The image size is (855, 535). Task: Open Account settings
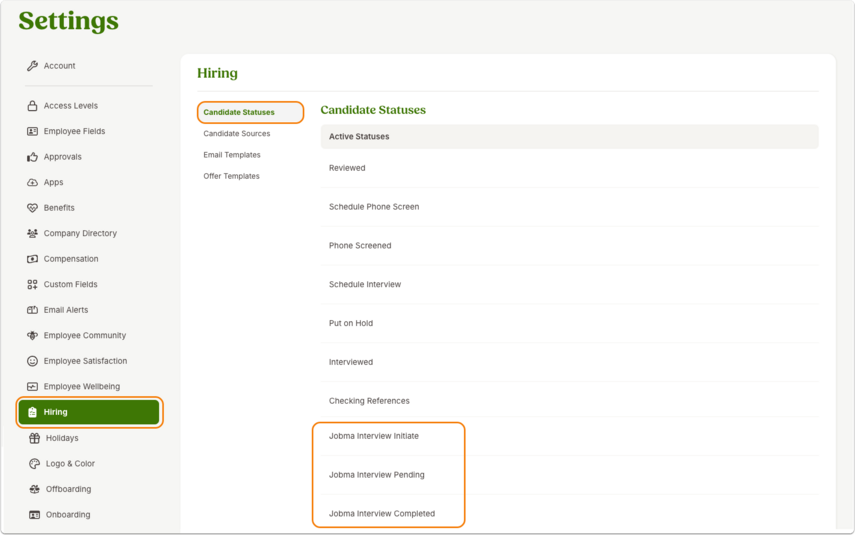(x=59, y=66)
